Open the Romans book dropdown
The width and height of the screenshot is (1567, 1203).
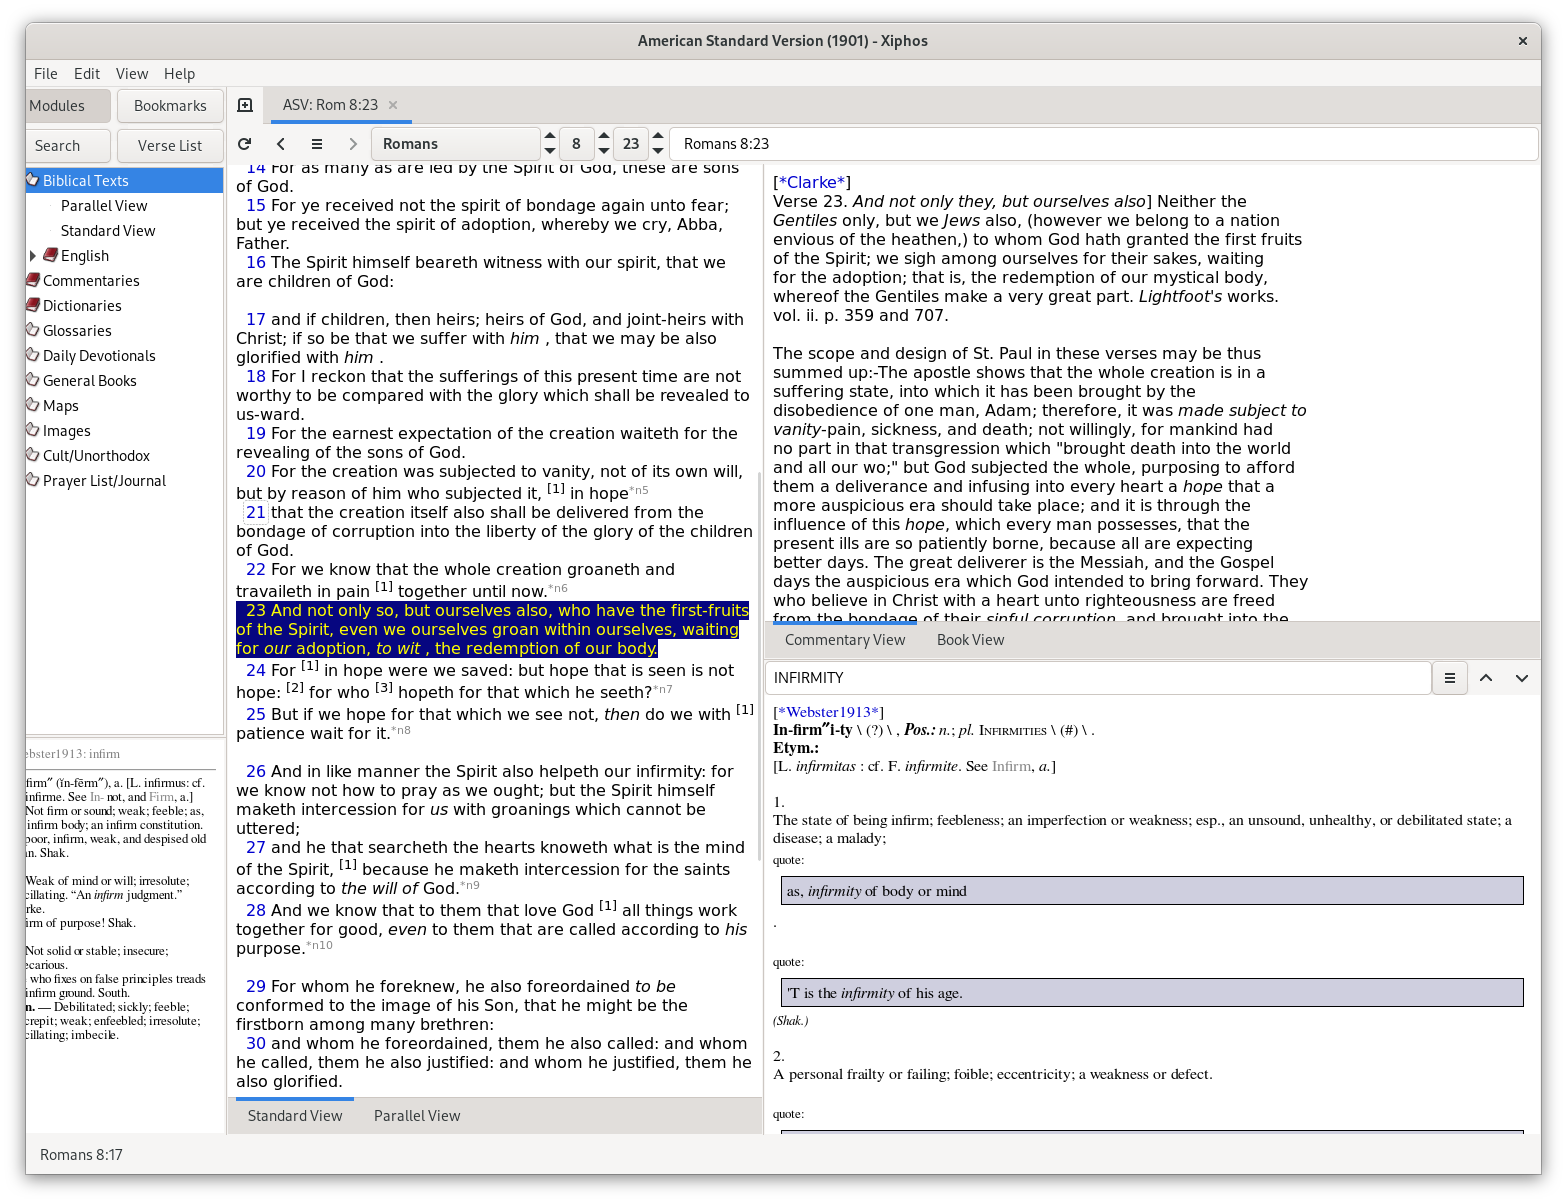click(x=456, y=143)
